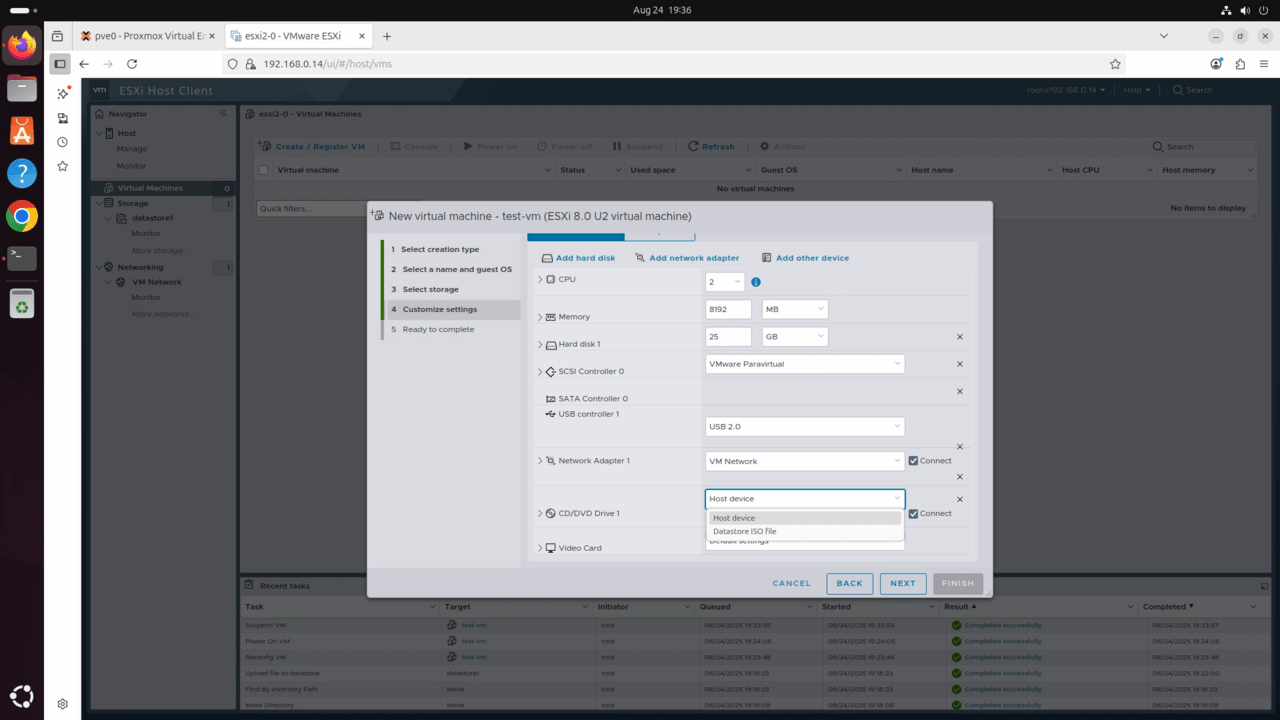Open synced tabs in Firefox sidebar
Image resolution: width=1280 pixels, height=720 pixels.
(62, 118)
